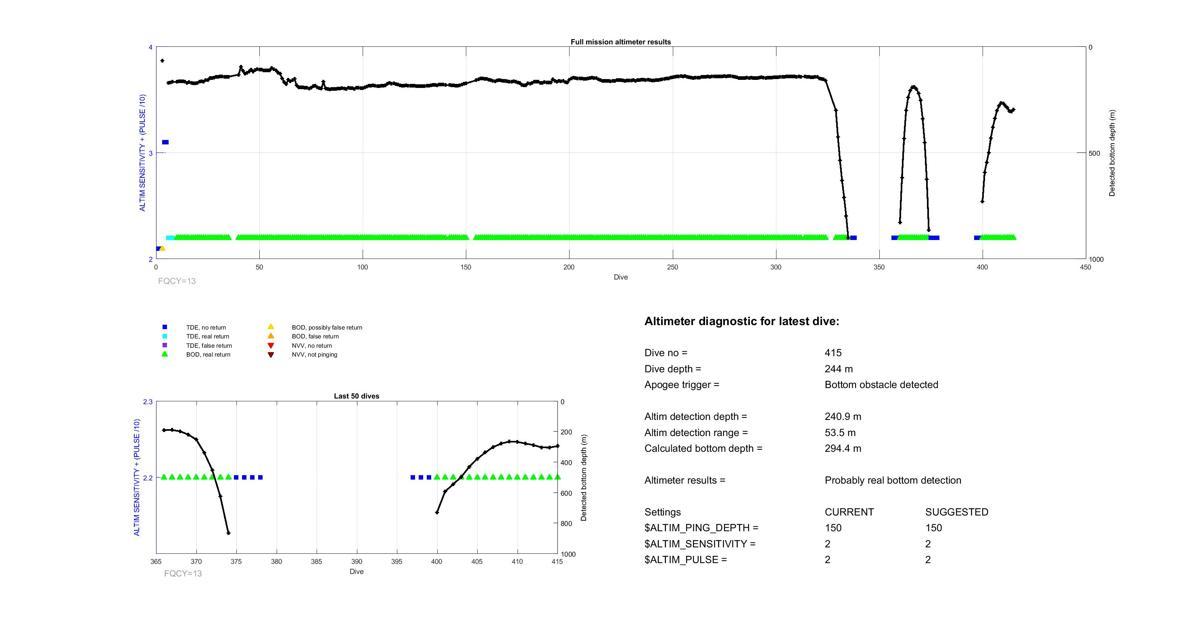Click the 800 tick on the Last 50 dives depth axis
This screenshot has height=622, width=1200.
pyautogui.click(x=567, y=524)
